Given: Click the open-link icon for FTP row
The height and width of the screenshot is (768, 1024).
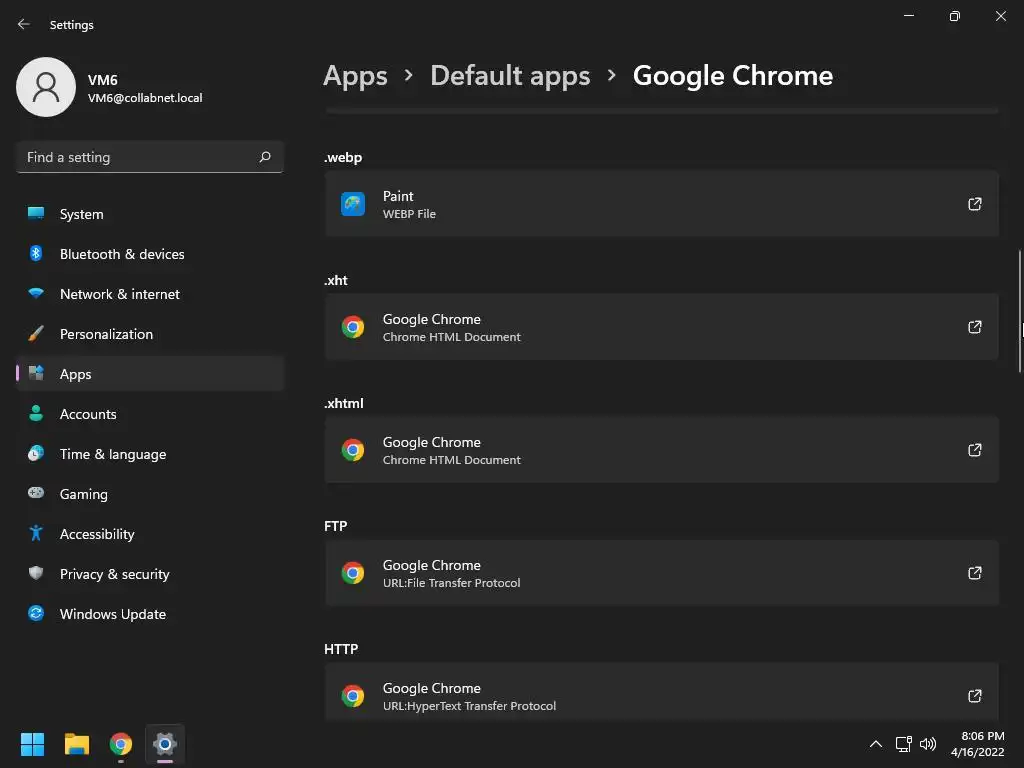Looking at the screenshot, I should [x=974, y=573].
